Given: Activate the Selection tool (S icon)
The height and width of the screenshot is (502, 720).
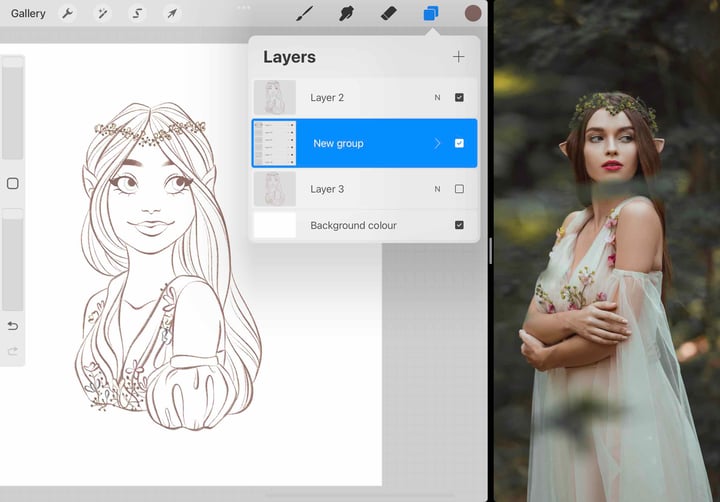Looking at the screenshot, I should pyautogui.click(x=137, y=13).
